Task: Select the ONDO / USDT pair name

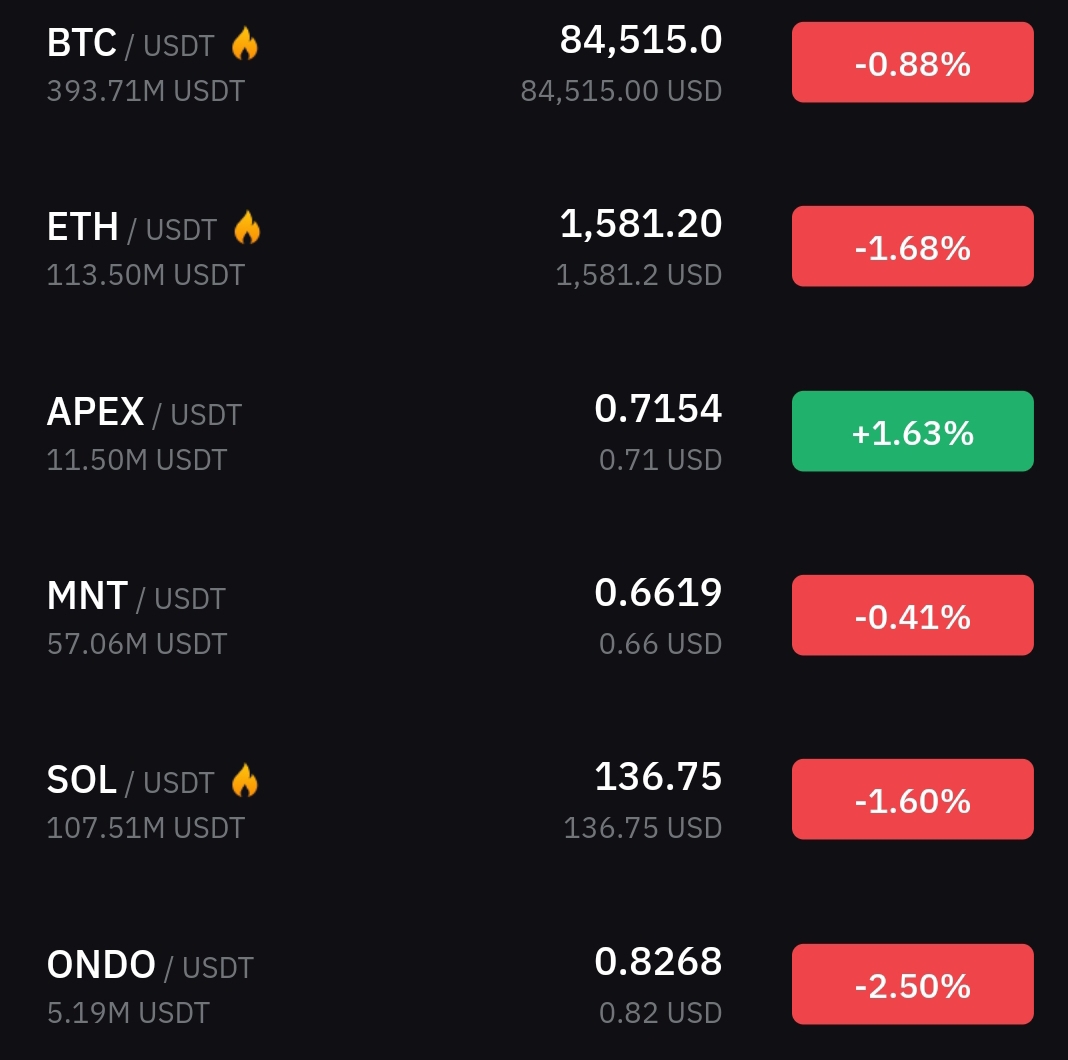Action: click(x=150, y=965)
